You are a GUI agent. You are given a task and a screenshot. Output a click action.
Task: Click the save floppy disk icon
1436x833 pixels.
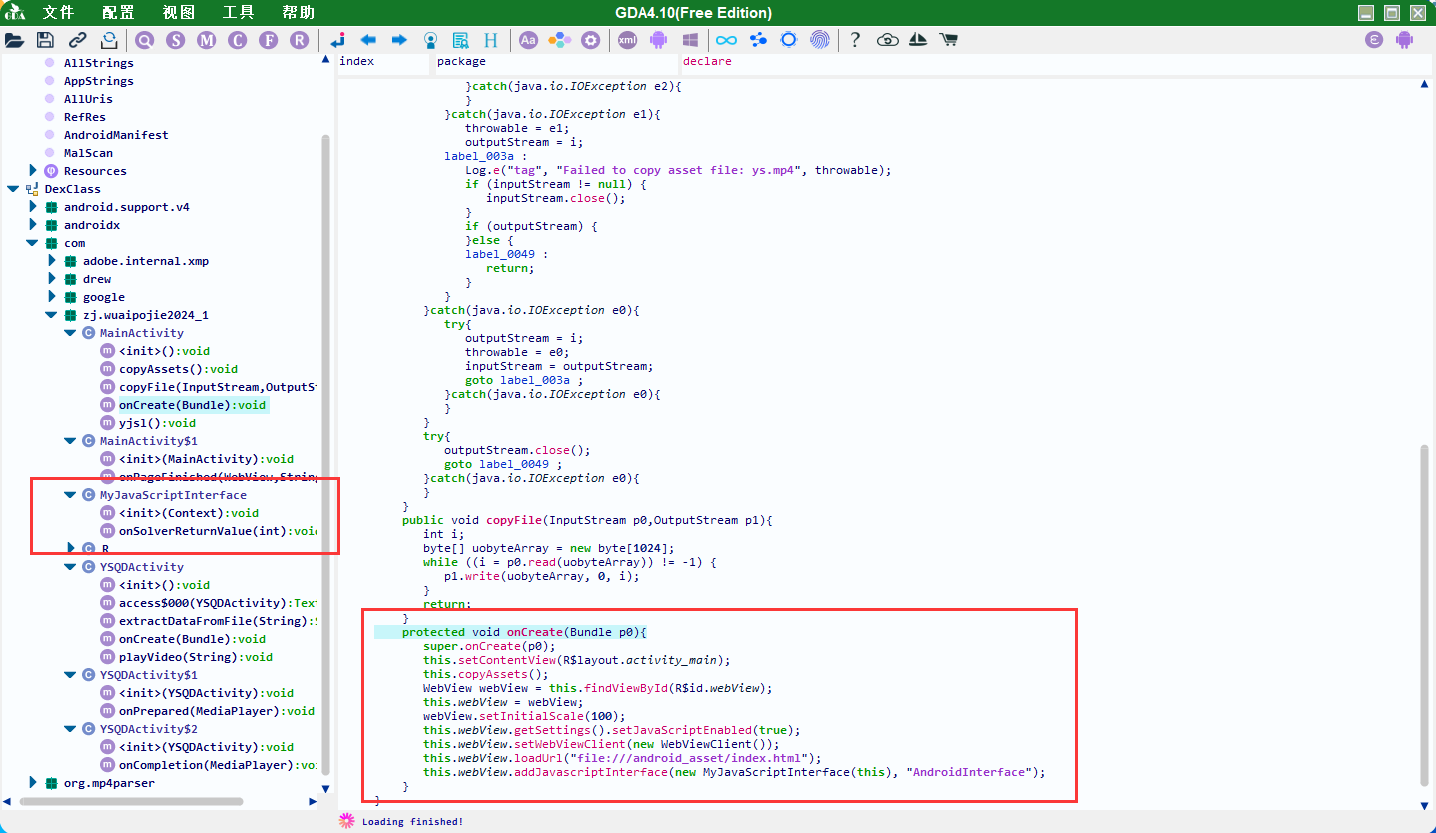[x=45, y=40]
